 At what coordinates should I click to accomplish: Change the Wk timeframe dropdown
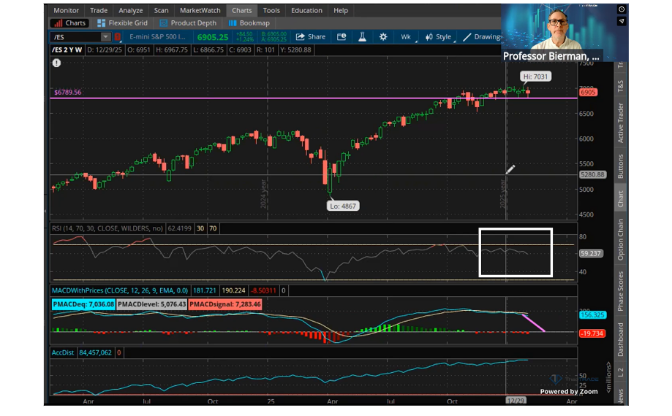point(407,37)
